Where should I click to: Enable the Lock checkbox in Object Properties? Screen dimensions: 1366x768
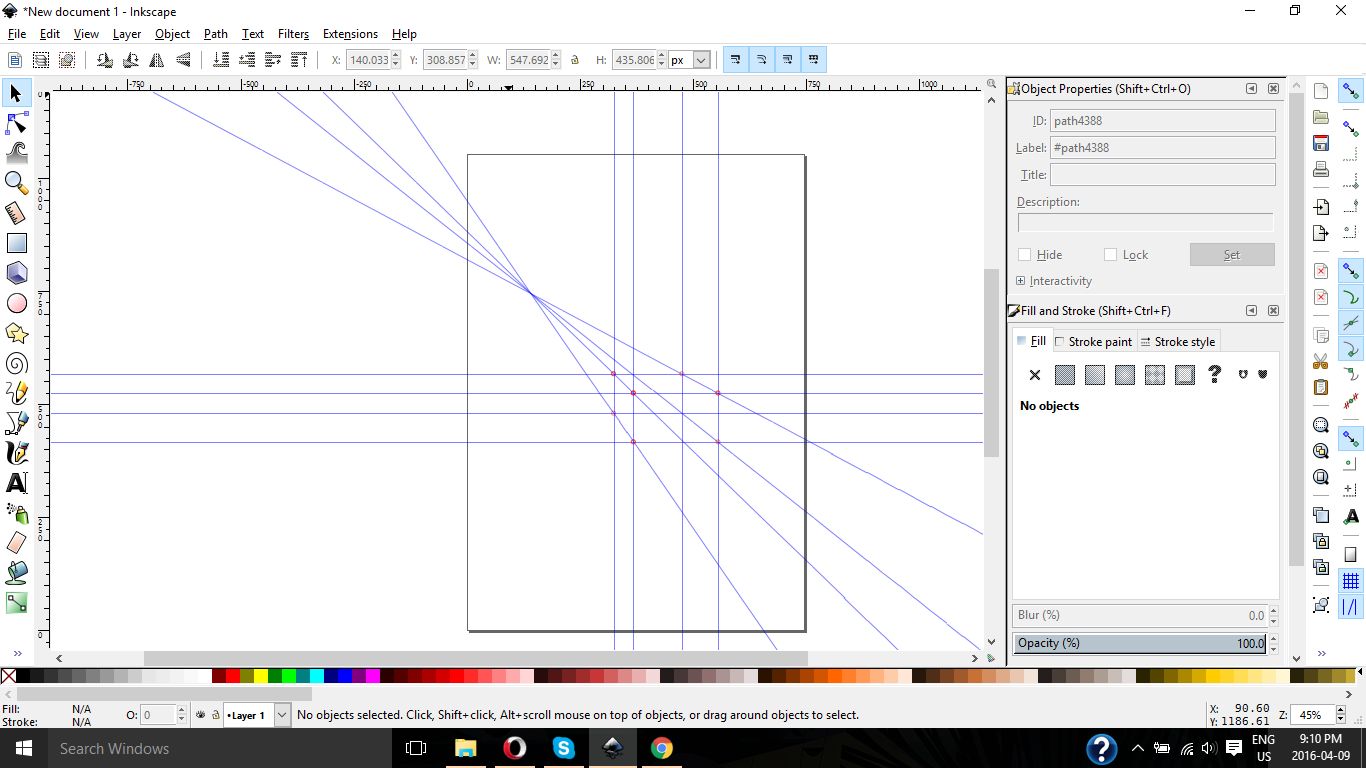pos(1110,254)
